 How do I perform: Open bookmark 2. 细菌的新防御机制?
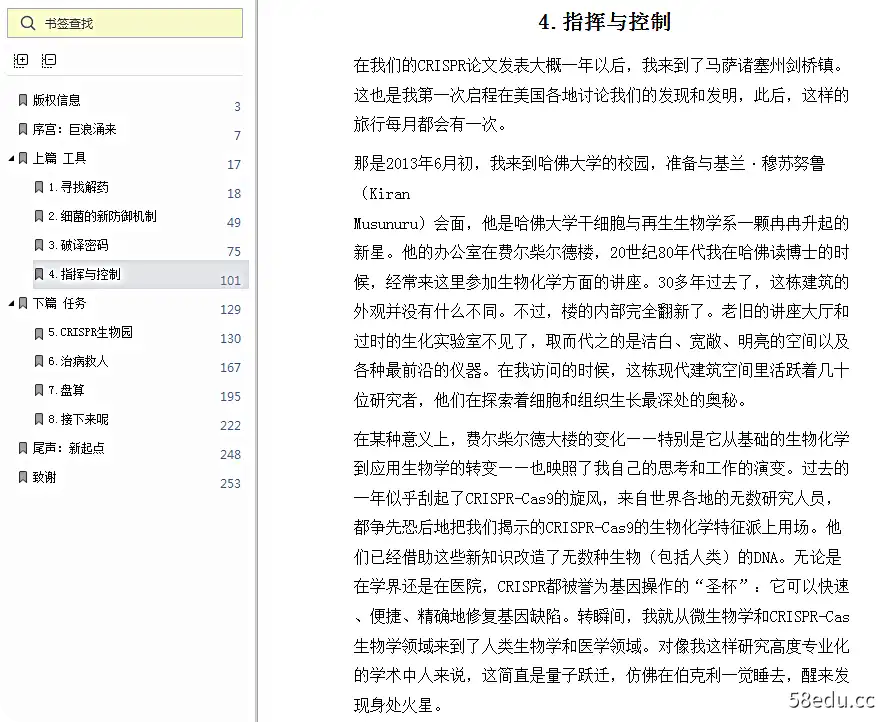coord(102,216)
